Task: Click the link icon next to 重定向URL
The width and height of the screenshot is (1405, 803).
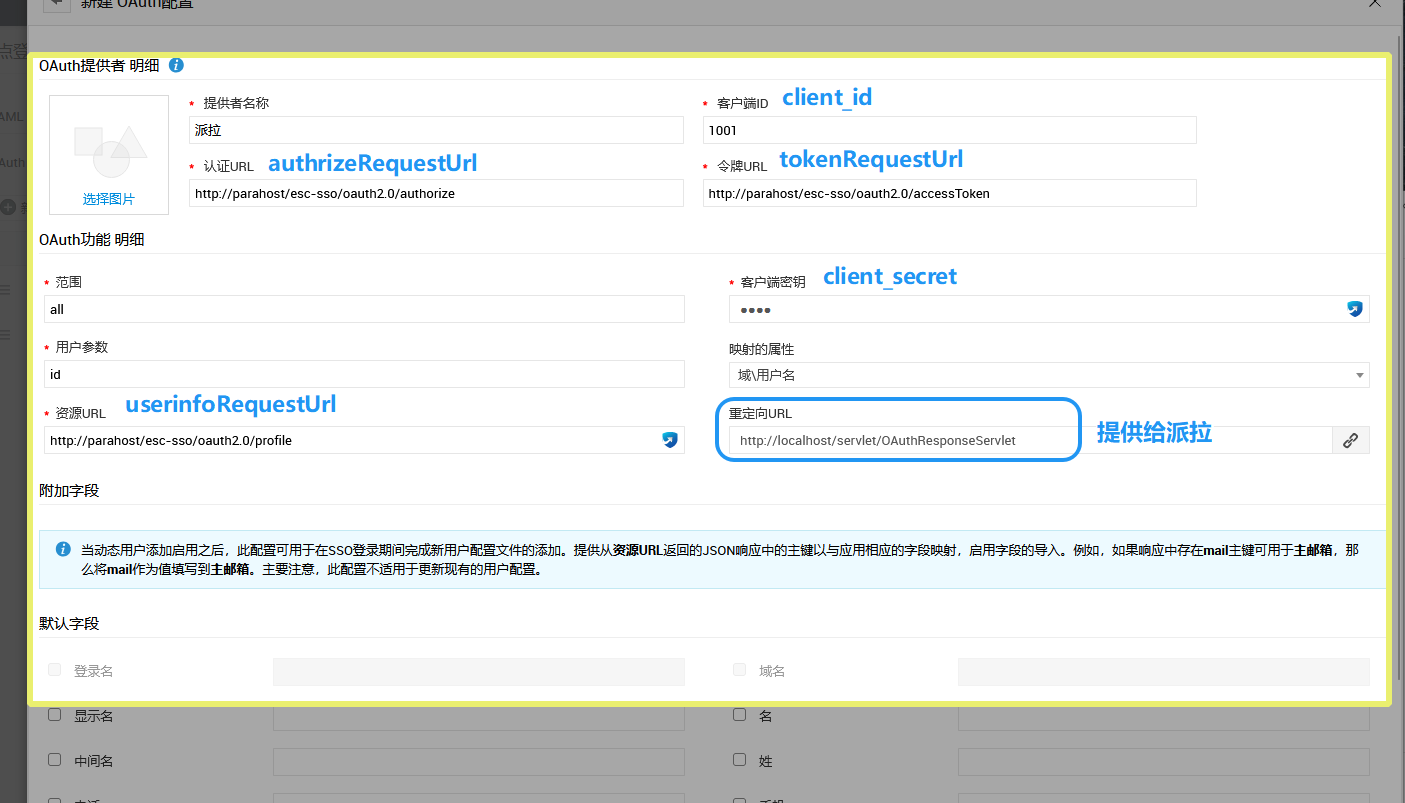Action: (x=1350, y=440)
